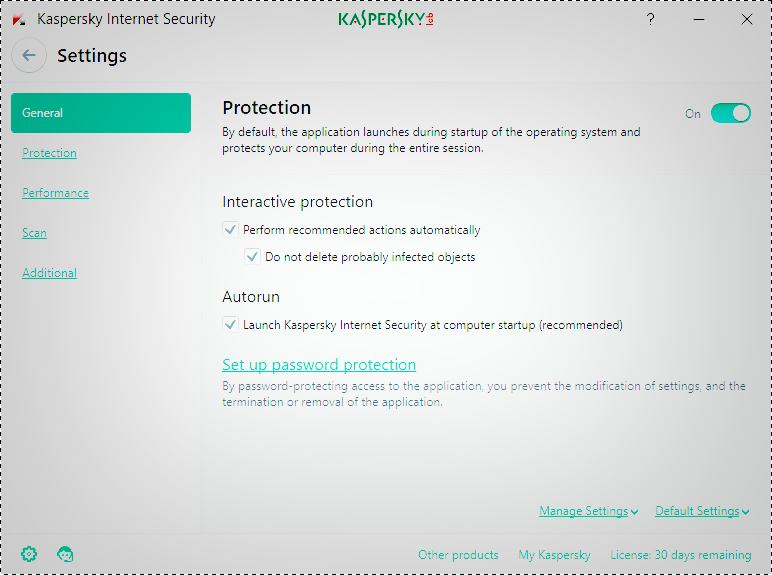The width and height of the screenshot is (772, 575).
Task: Go to the Scan settings section
Action: coord(34,233)
